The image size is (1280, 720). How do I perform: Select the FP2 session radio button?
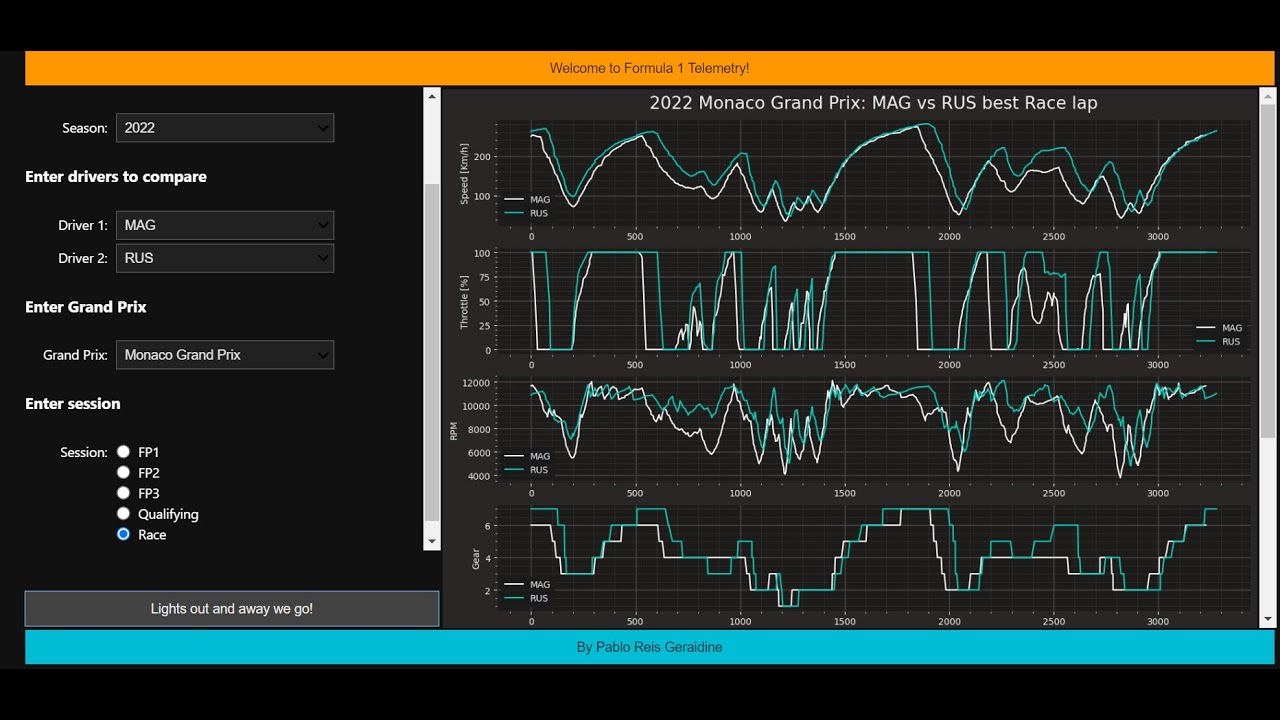[124, 472]
